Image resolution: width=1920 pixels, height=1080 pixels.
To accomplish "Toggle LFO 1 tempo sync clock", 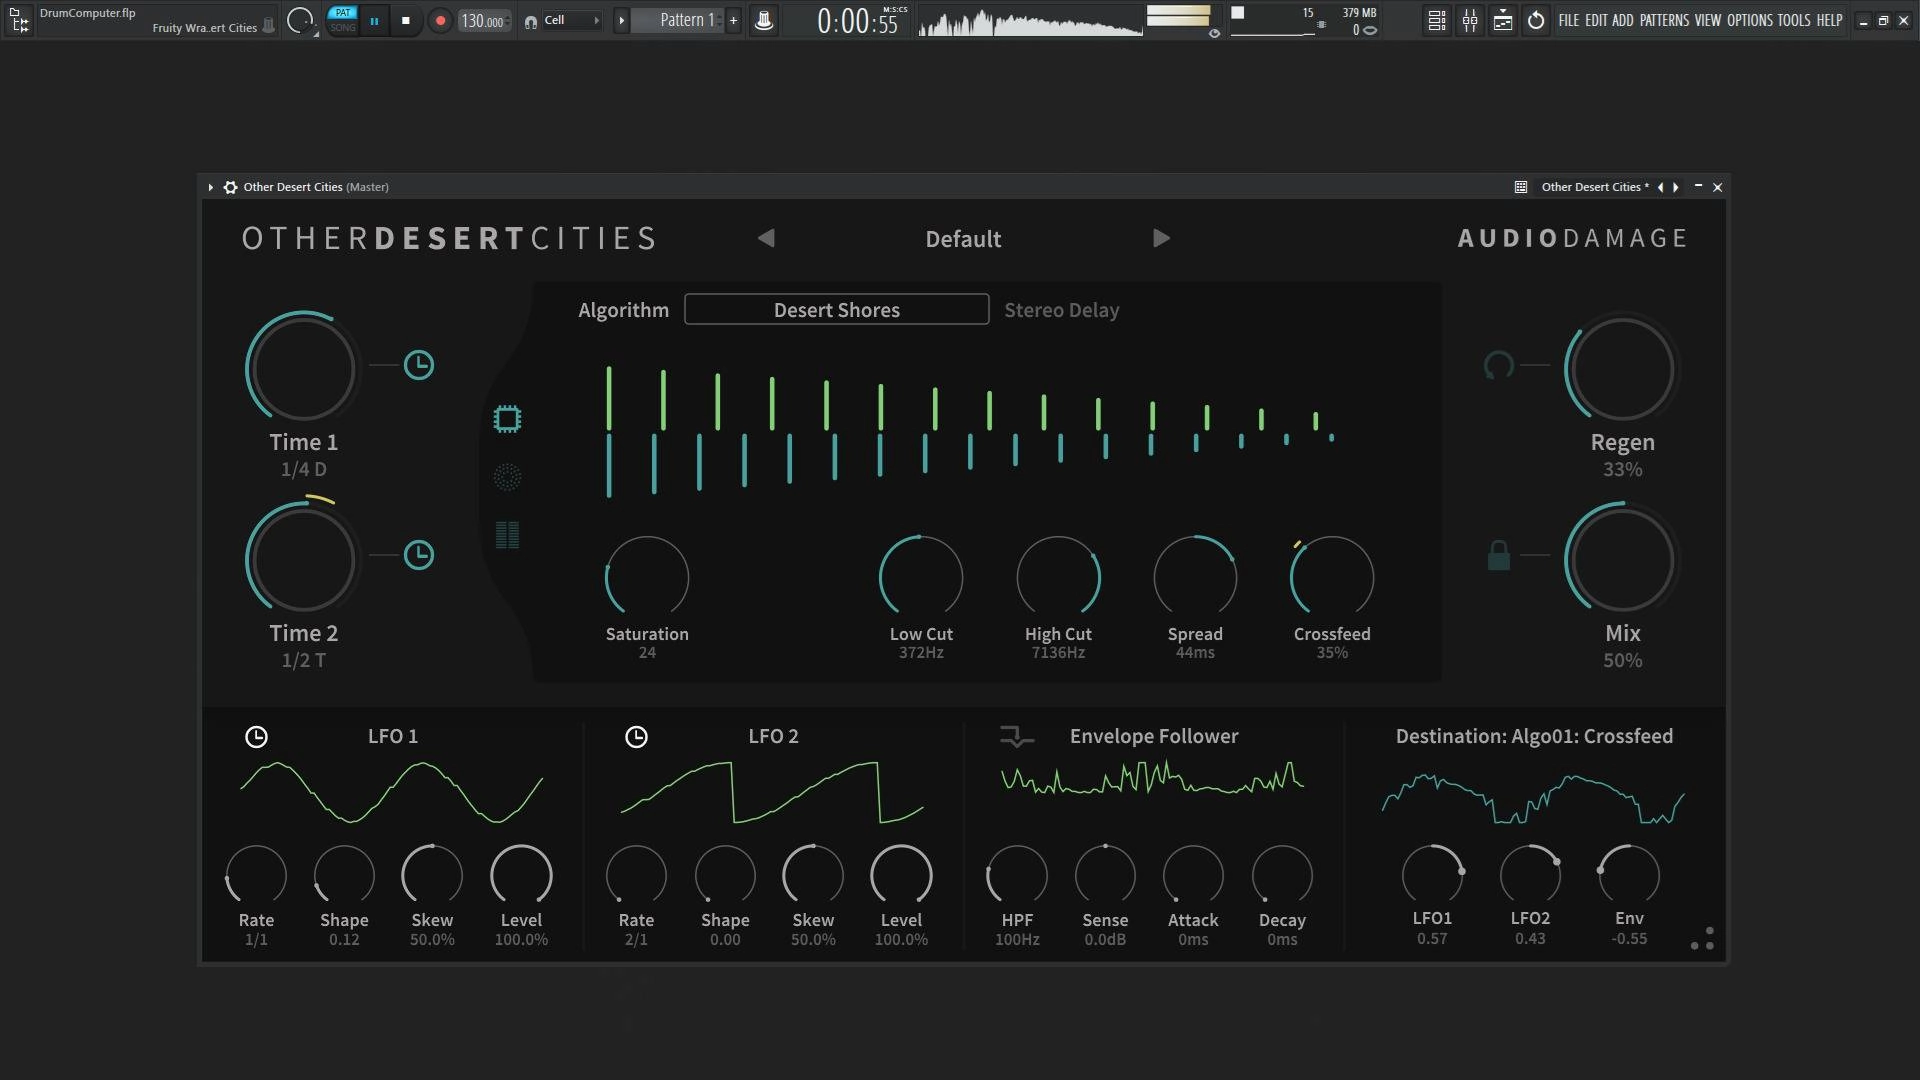I will pos(256,737).
